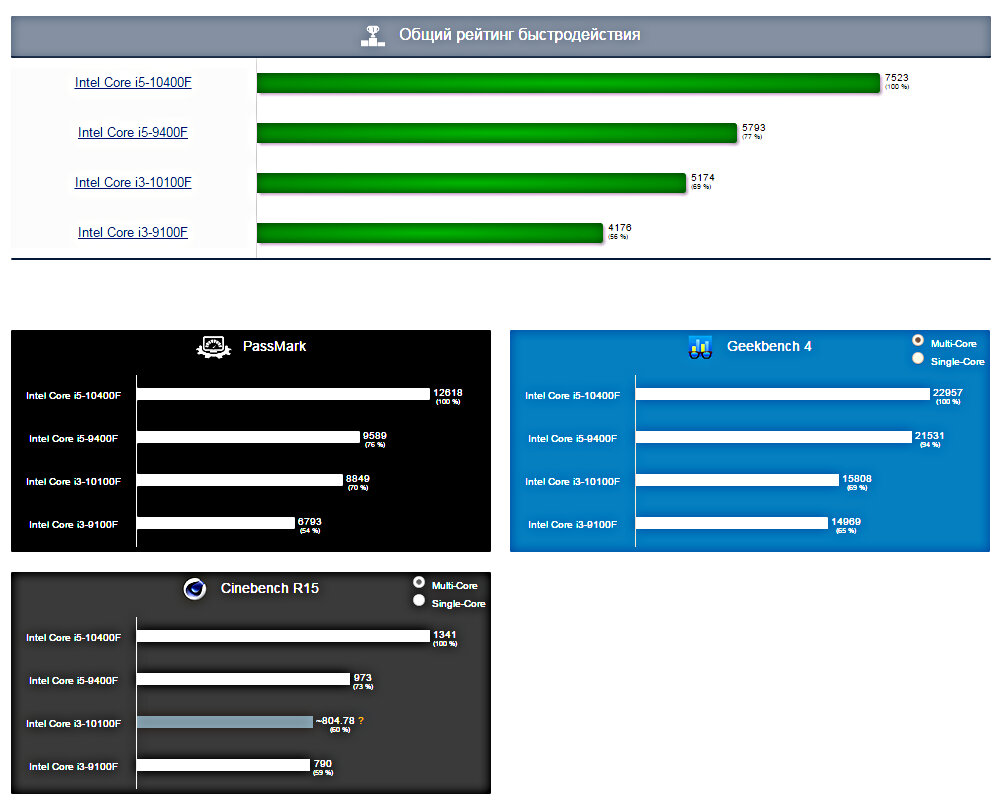This screenshot has width=1002, height=809.
Task: Click the overall score value 4176
Action: point(619,227)
